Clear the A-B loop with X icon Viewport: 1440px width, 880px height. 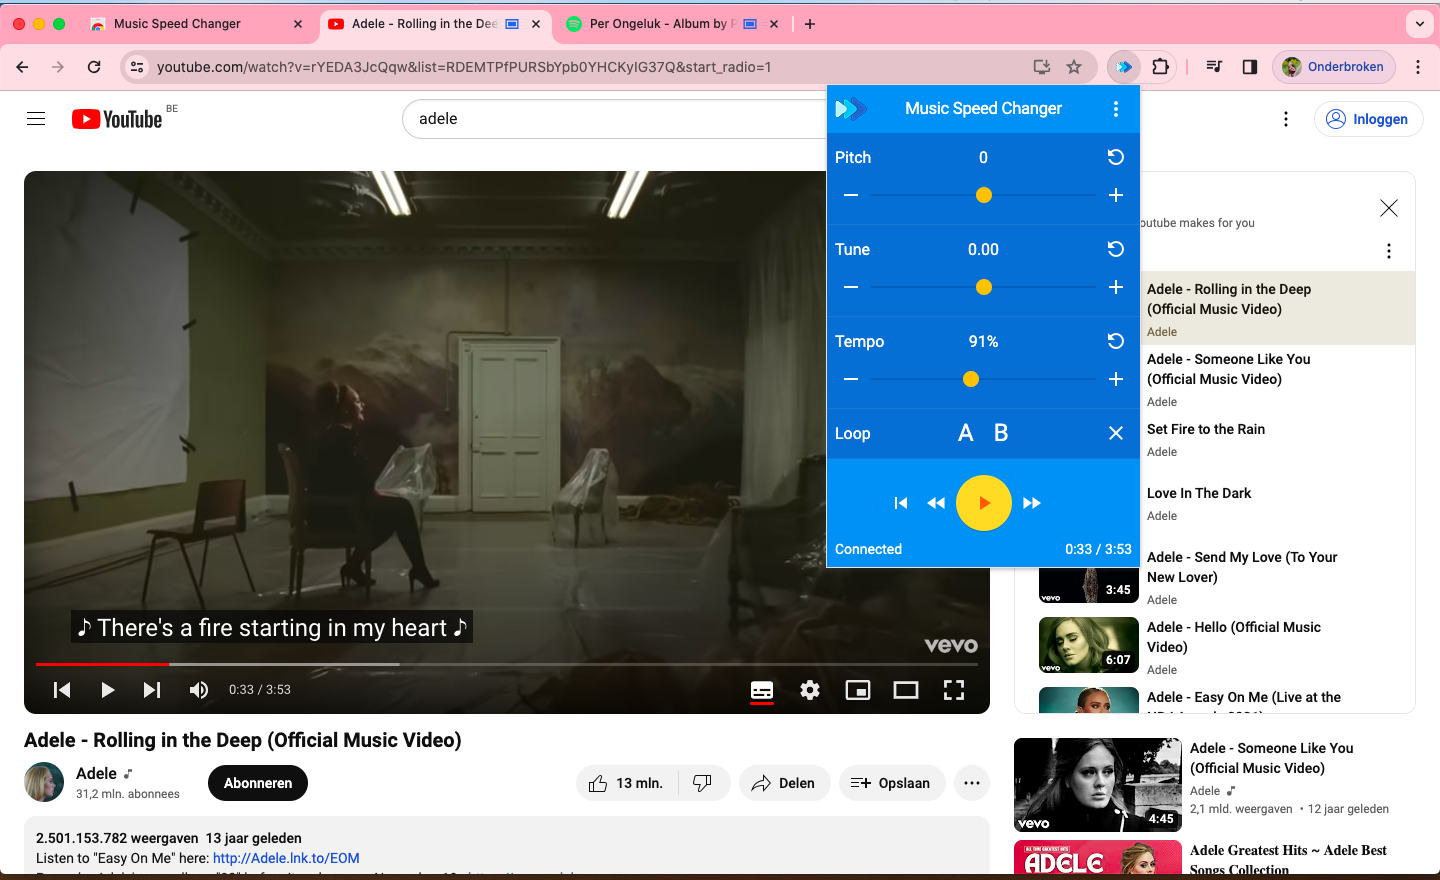click(x=1116, y=433)
